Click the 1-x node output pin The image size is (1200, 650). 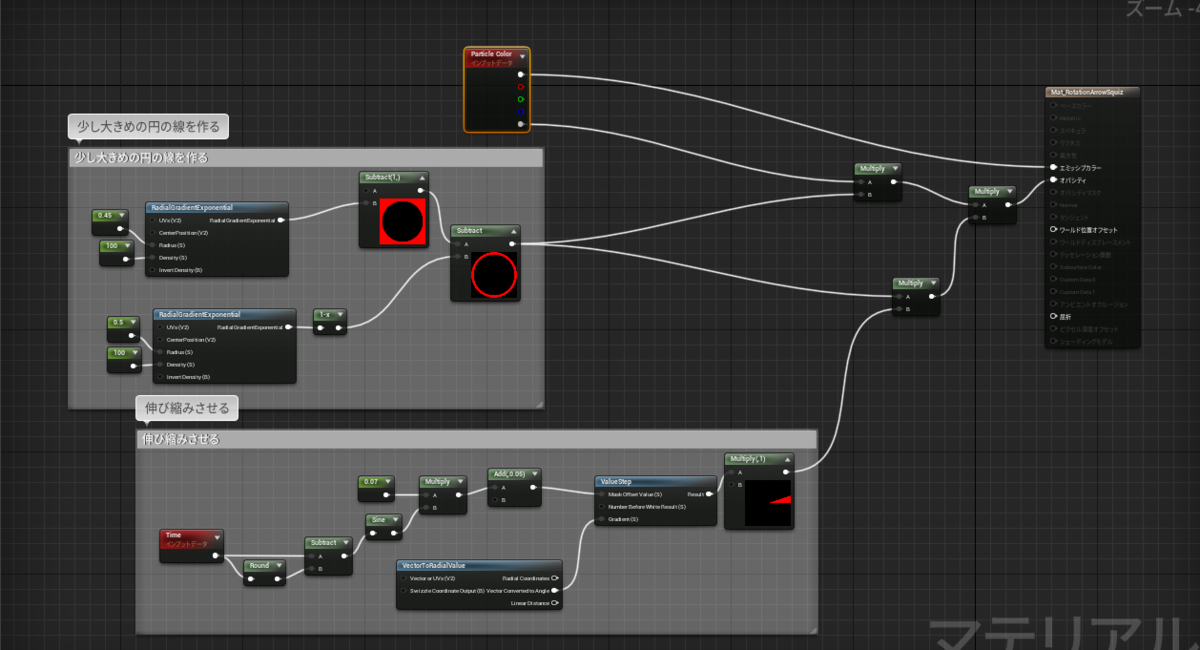click(x=339, y=327)
